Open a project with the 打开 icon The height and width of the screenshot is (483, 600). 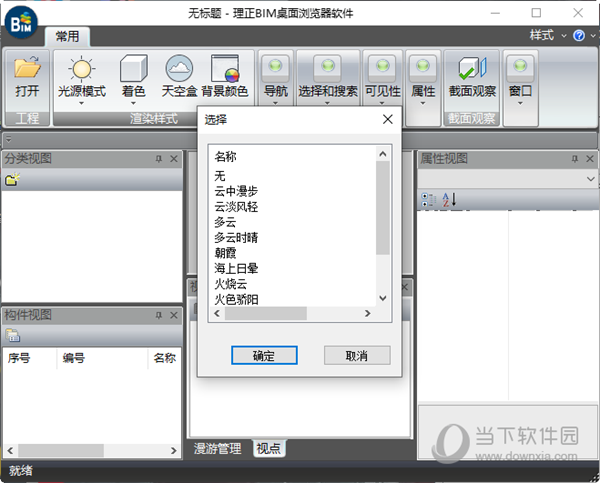coord(27,77)
